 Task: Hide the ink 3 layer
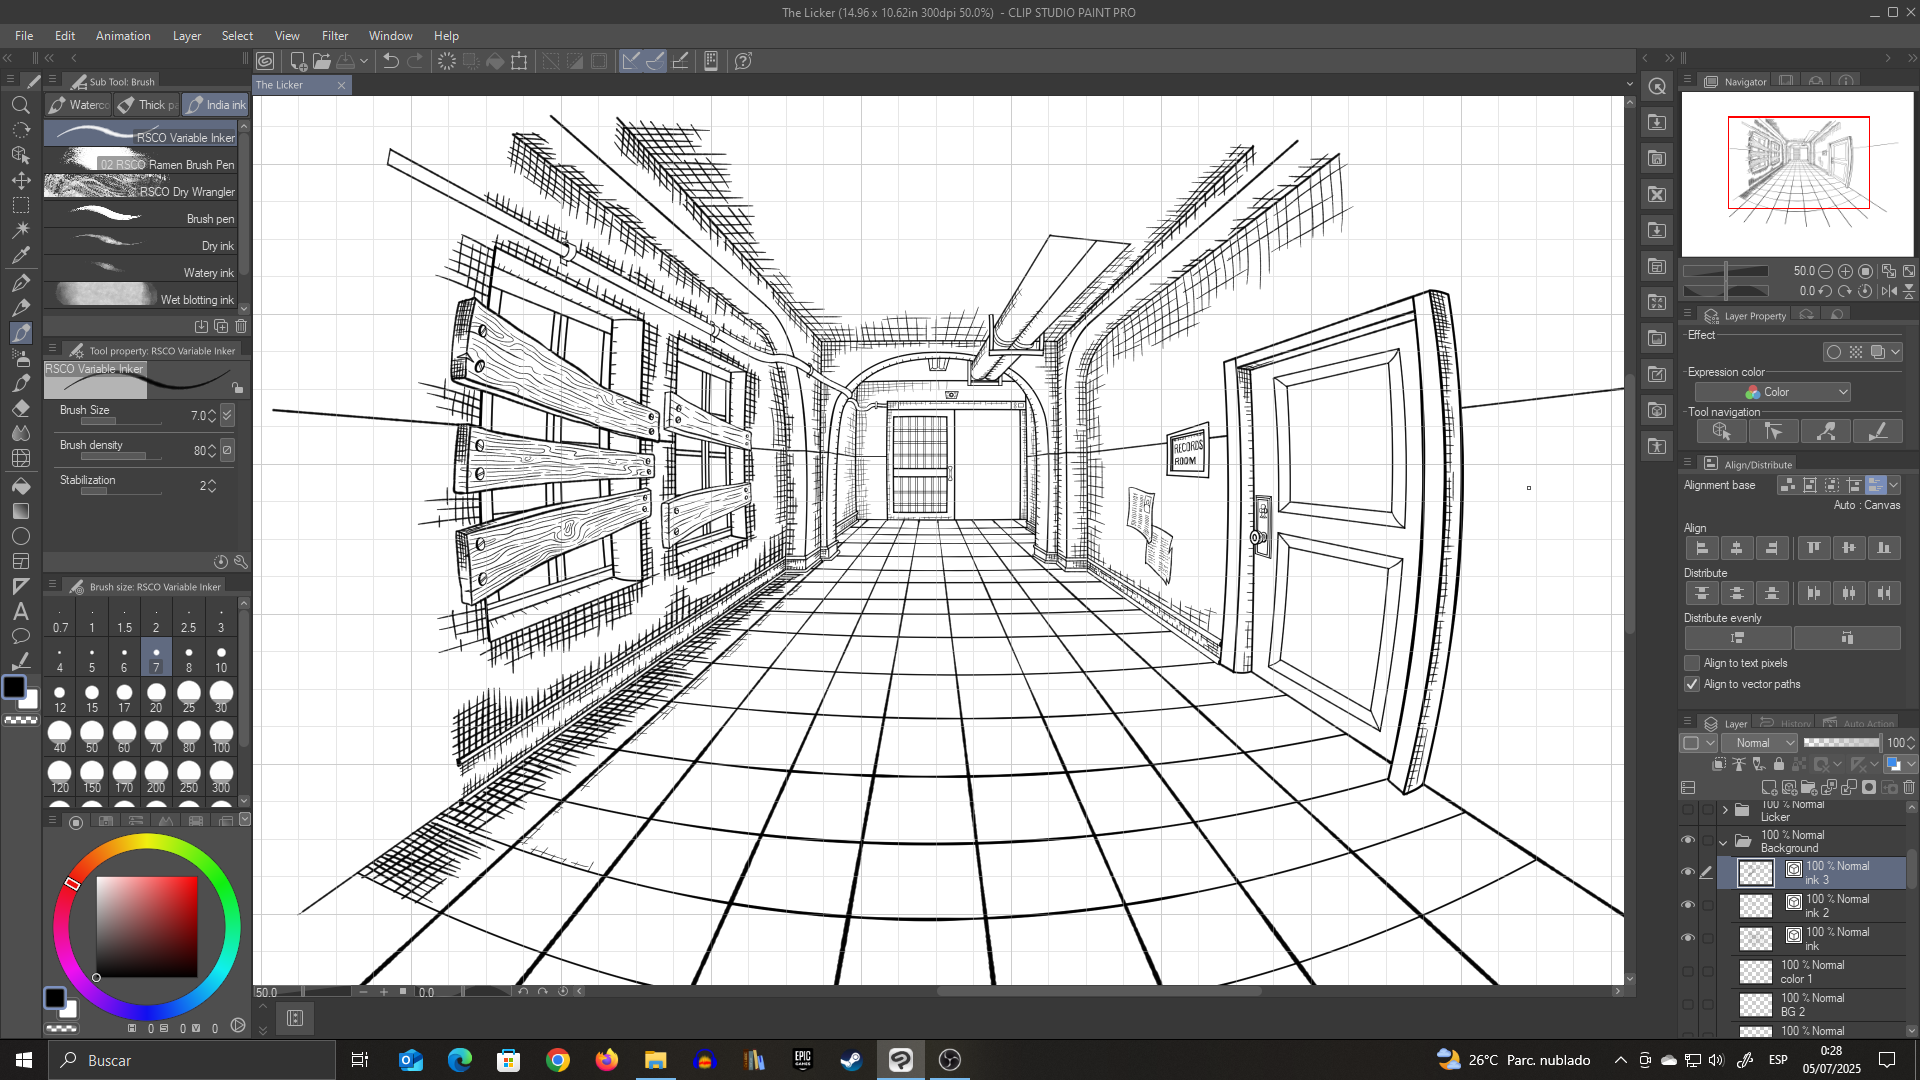click(x=1688, y=872)
